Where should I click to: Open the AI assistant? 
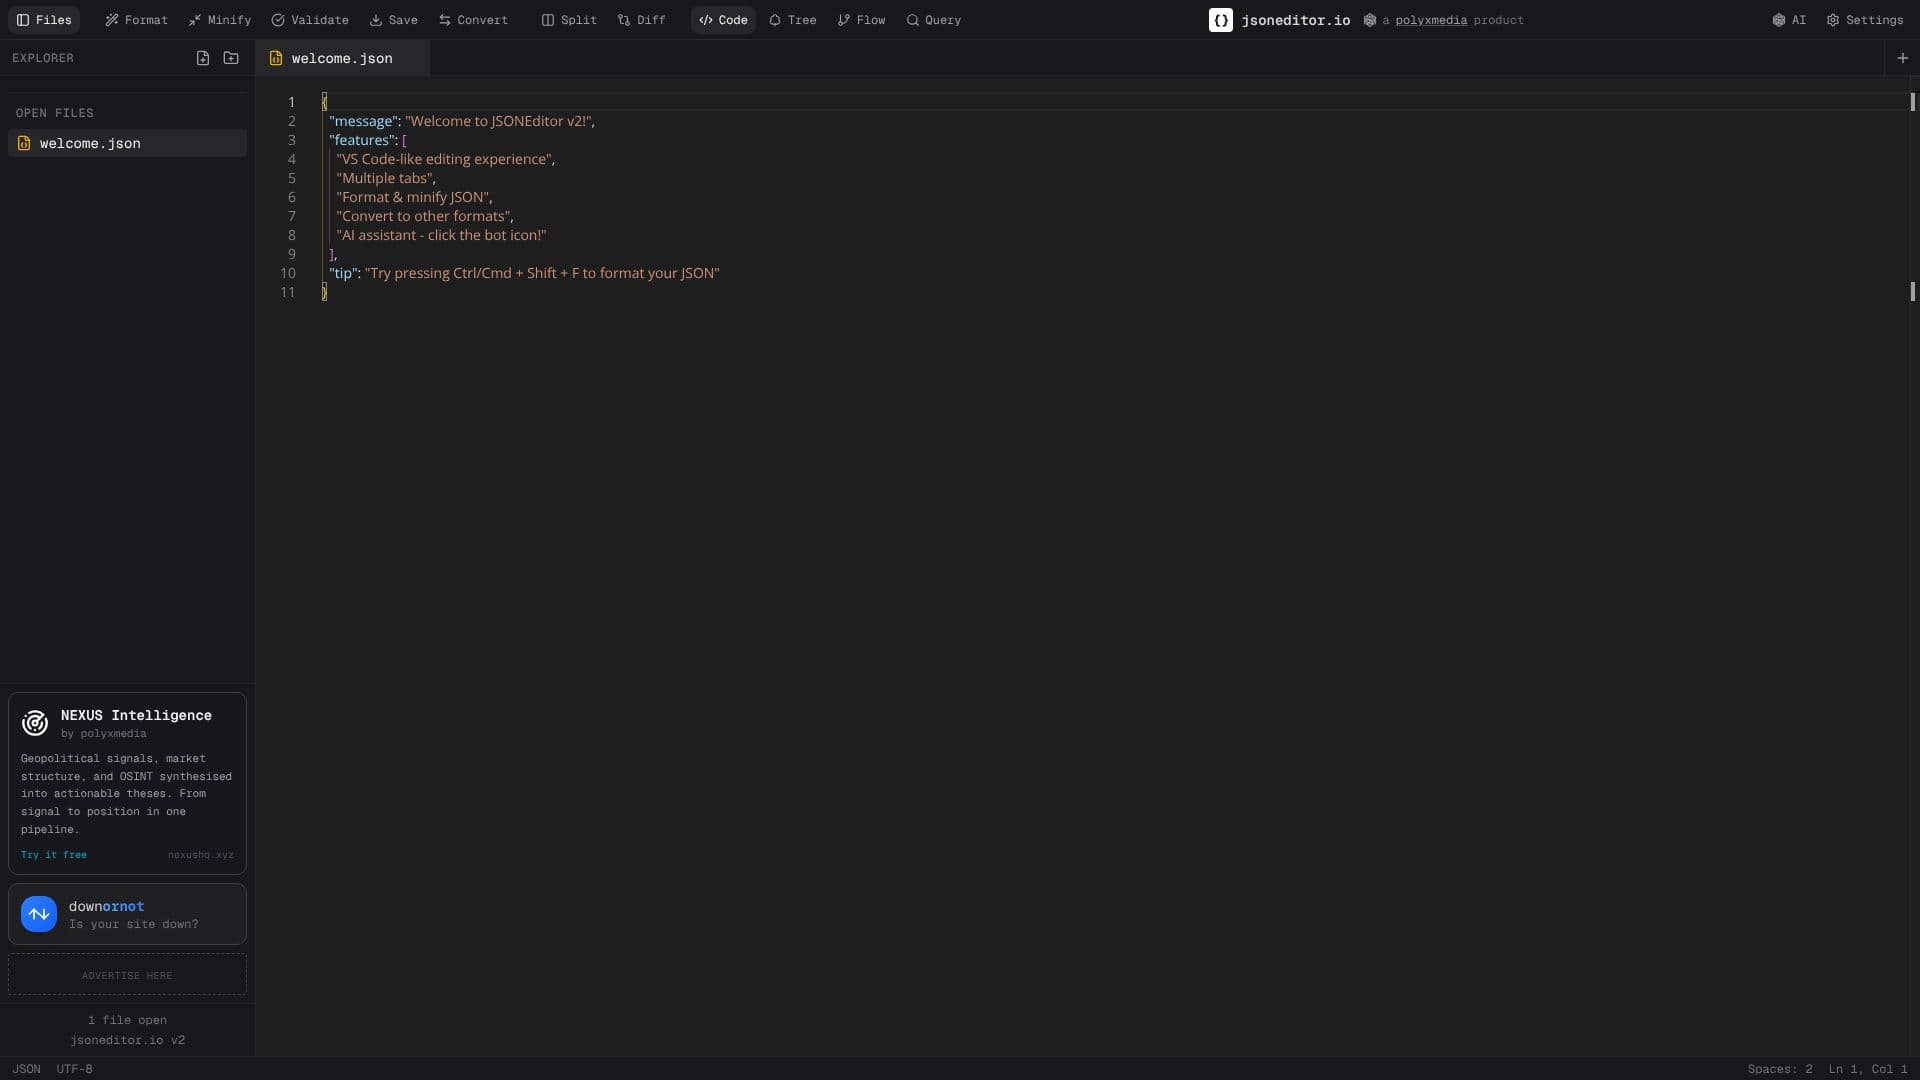(1789, 20)
